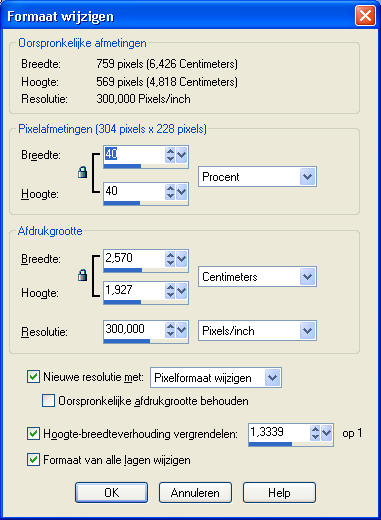381x520 pixels.
Task: Open the Centimeters units dropdown
Action: 307,277
